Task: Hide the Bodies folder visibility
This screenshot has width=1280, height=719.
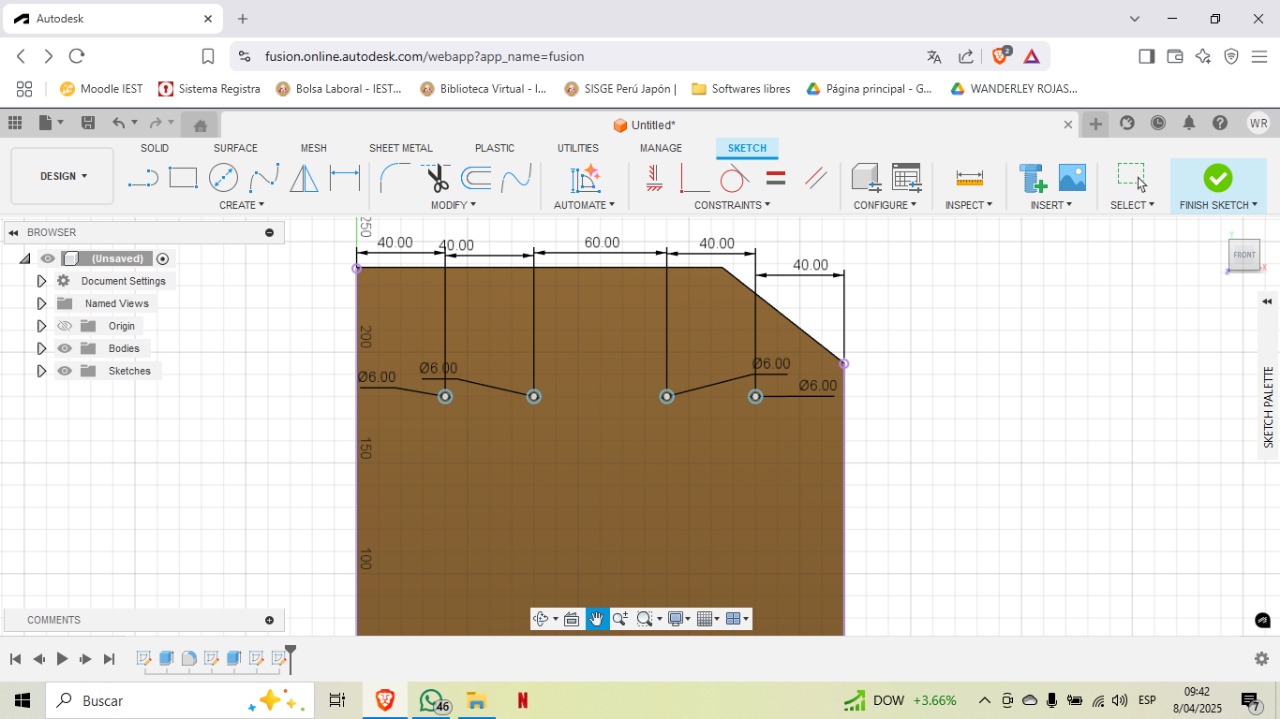Action: click(65, 348)
